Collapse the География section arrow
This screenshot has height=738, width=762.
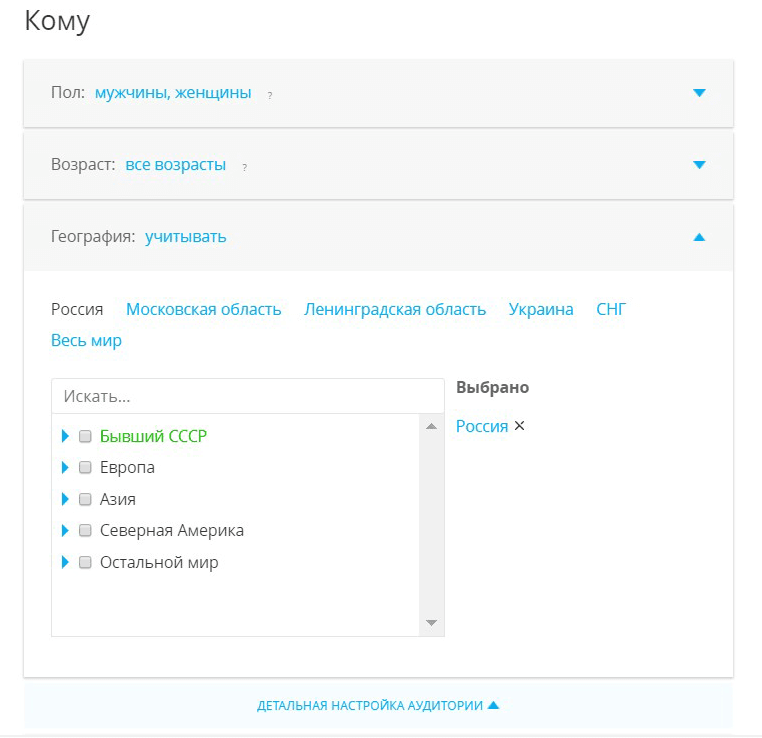[699, 237]
